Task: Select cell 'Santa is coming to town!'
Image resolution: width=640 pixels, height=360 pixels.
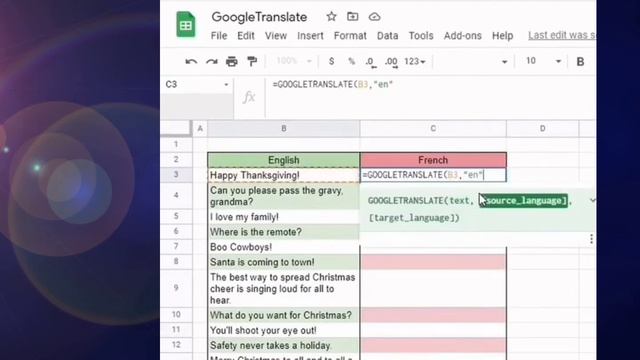Action: 284,262
